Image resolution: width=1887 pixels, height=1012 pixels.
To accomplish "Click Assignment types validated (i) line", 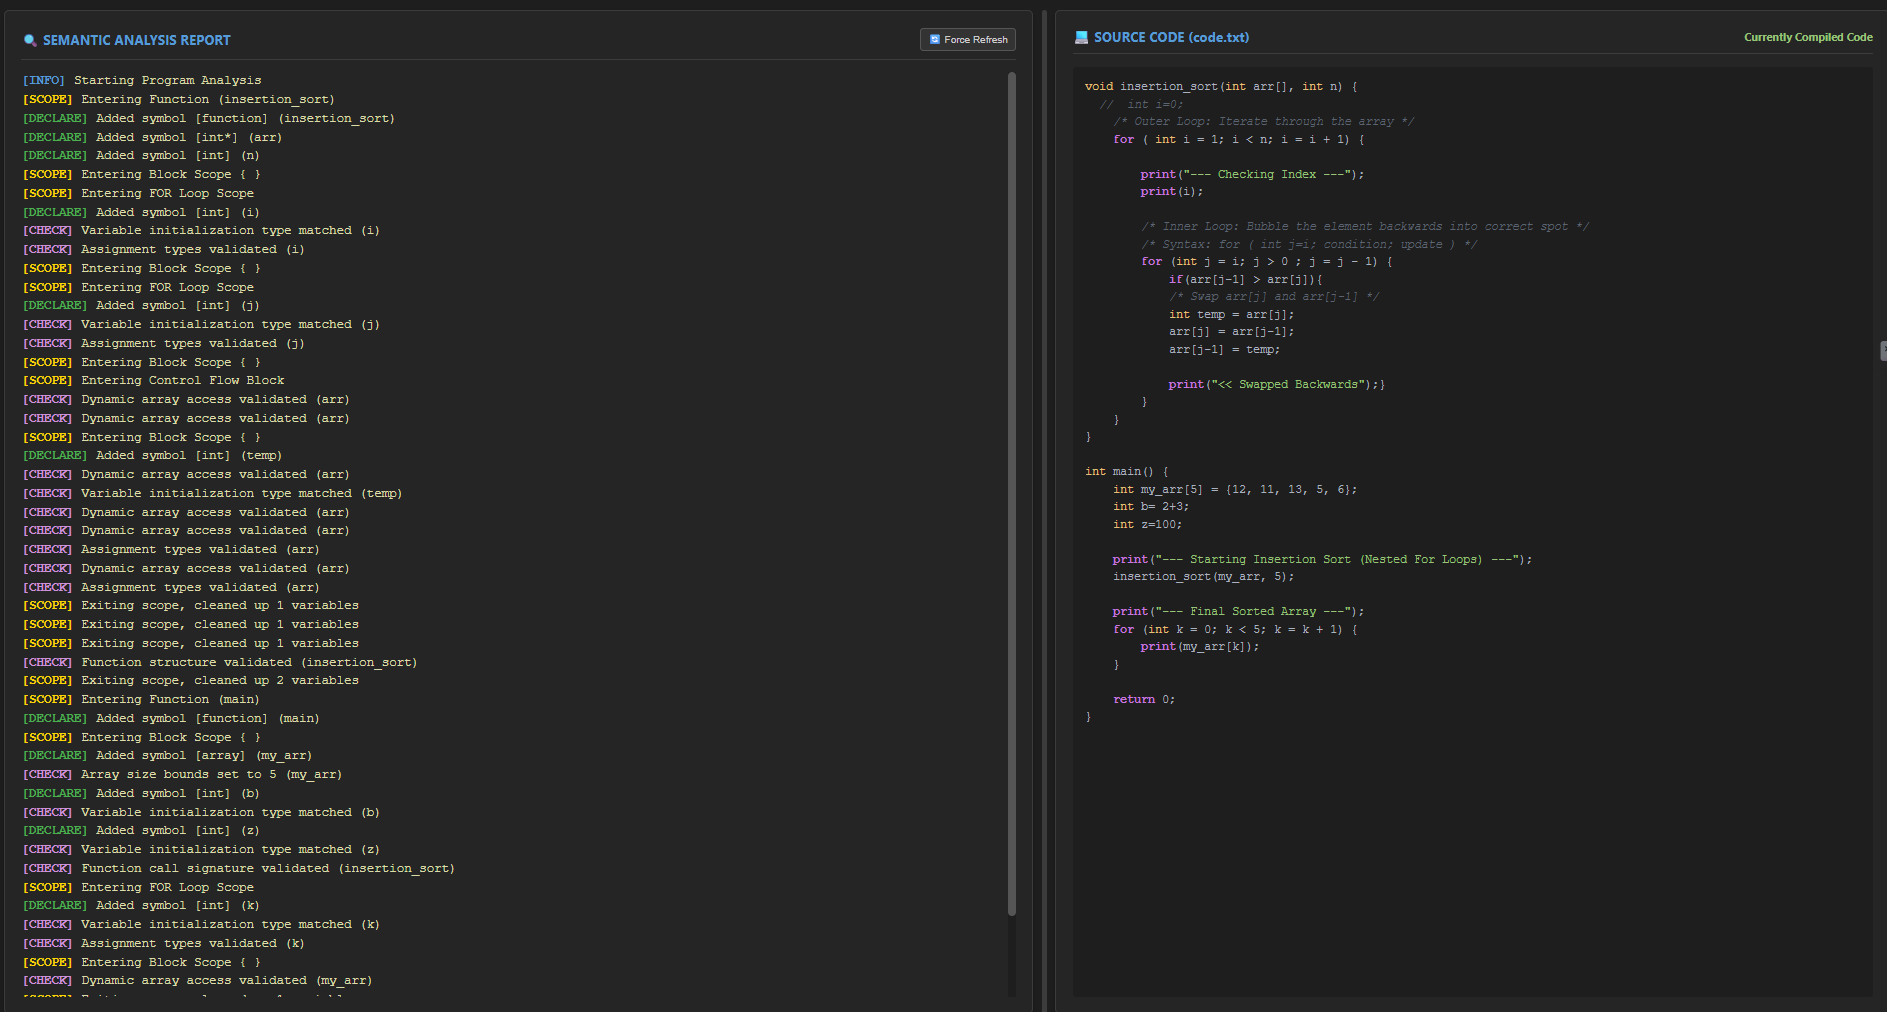I will click(x=164, y=249).
